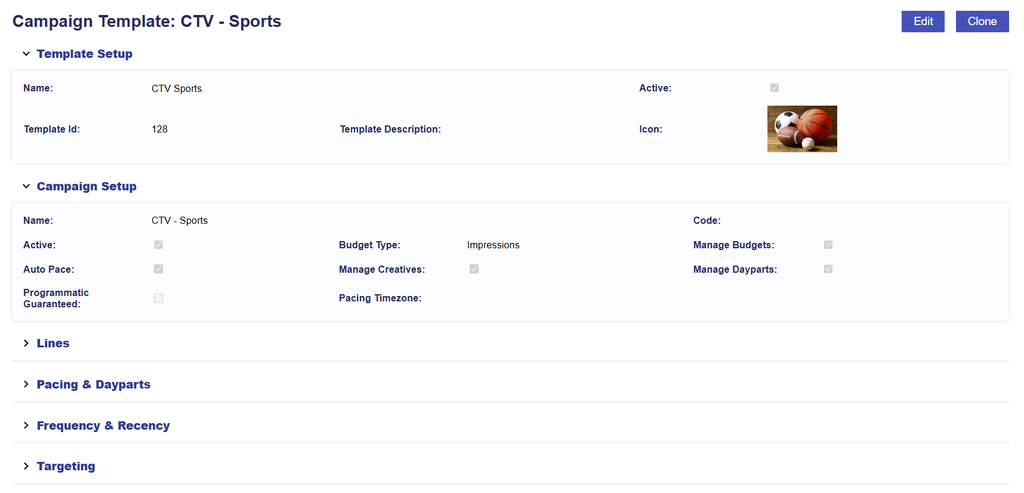Enable the Programmatic Guaranteed checkbox
The image size is (1024, 493).
click(x=158, y=298)
